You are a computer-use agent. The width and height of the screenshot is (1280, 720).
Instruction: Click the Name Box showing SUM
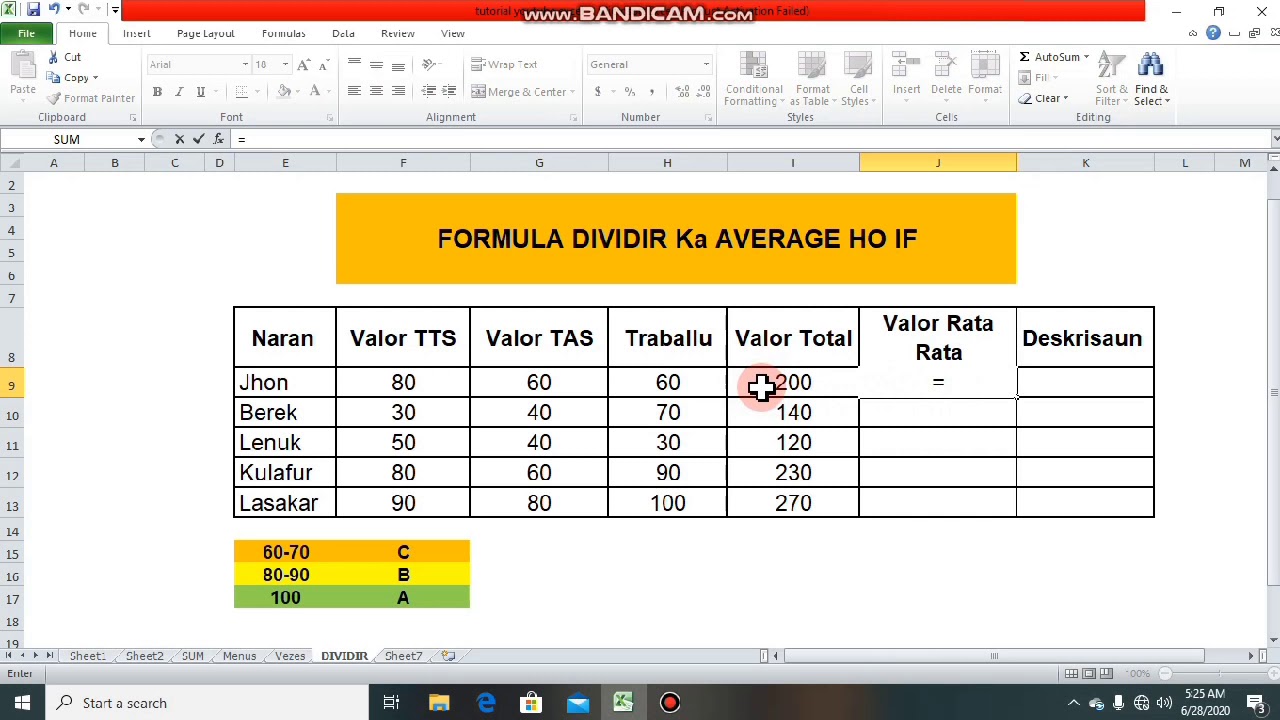click(68, 139)
